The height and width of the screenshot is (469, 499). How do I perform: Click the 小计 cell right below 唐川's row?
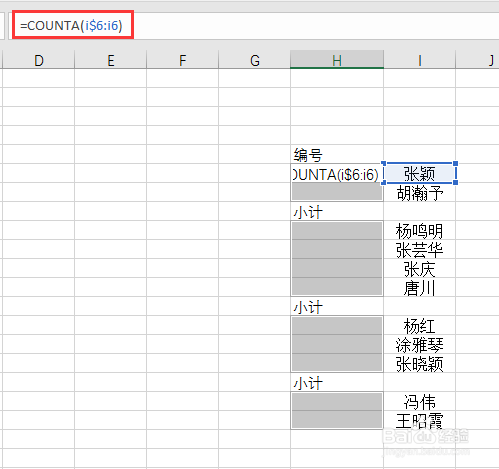337,306
